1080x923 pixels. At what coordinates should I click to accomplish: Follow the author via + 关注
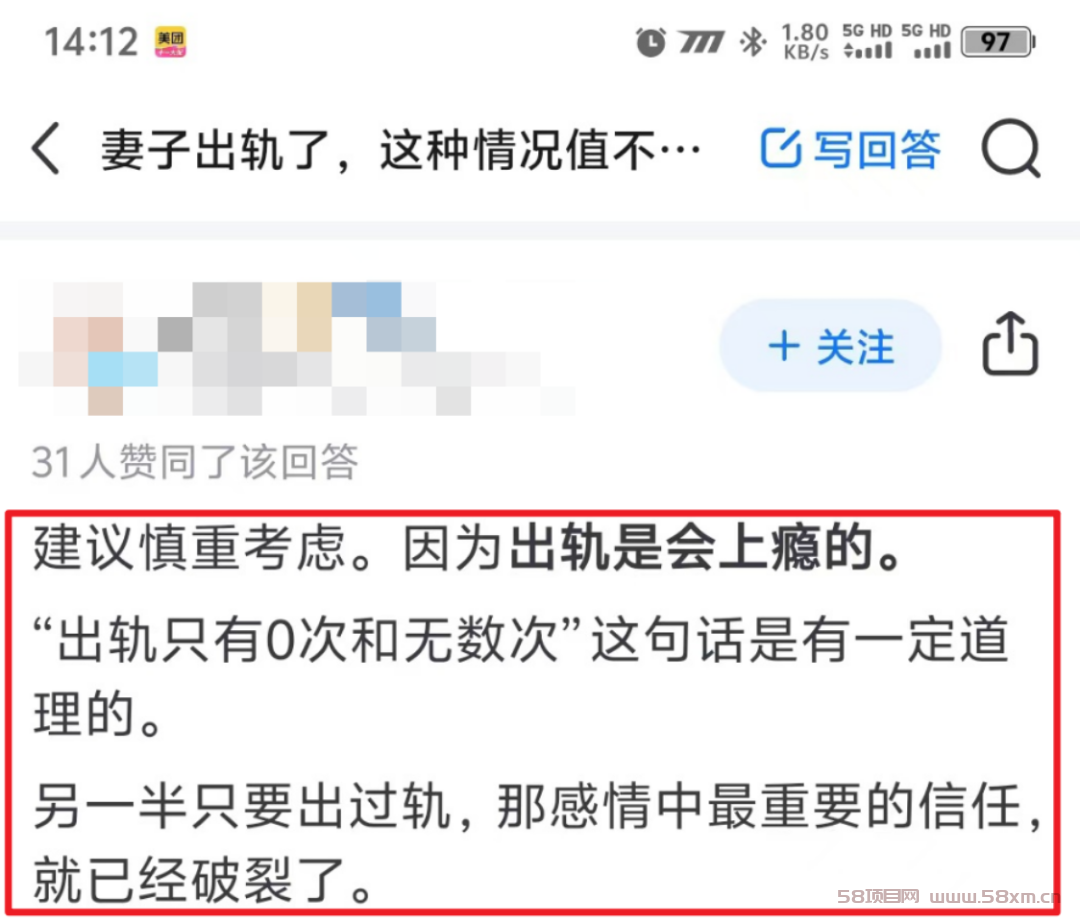(830, 346)
